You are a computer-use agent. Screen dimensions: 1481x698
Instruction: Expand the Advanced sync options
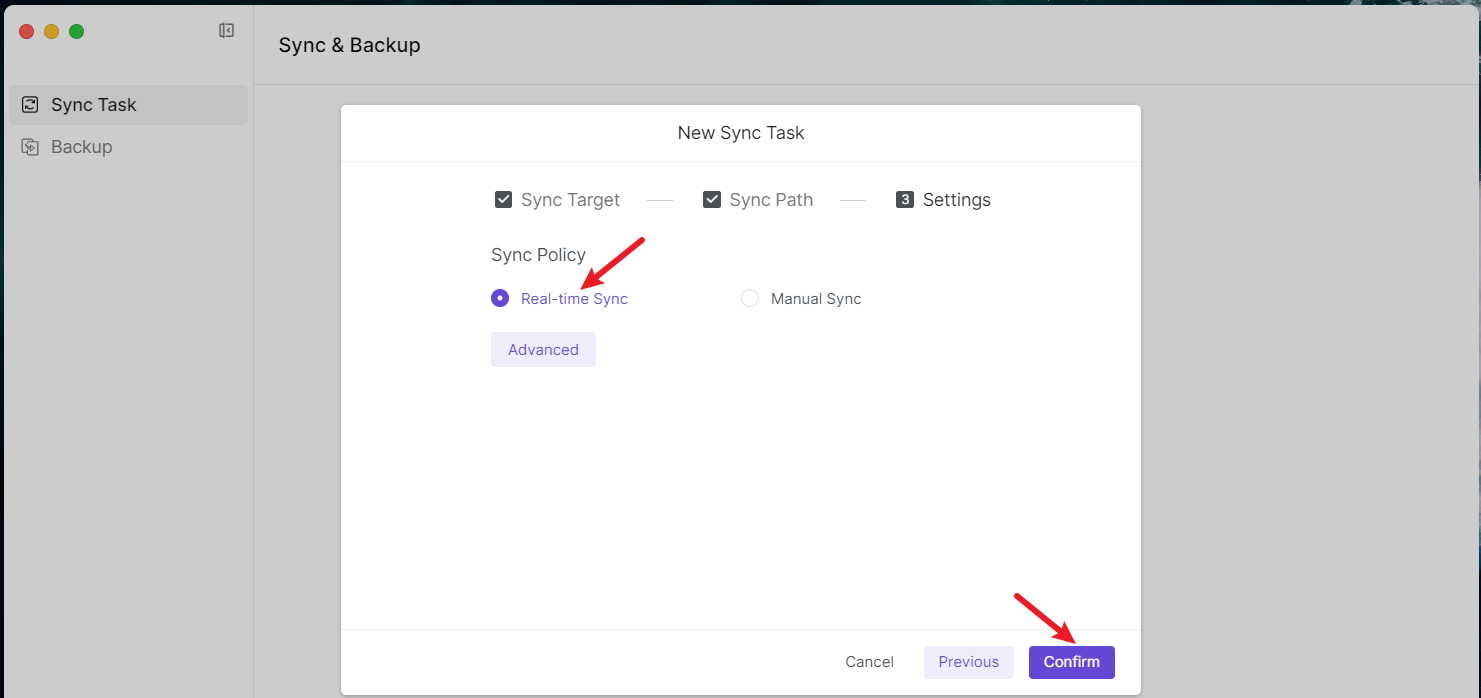[543, 350]
